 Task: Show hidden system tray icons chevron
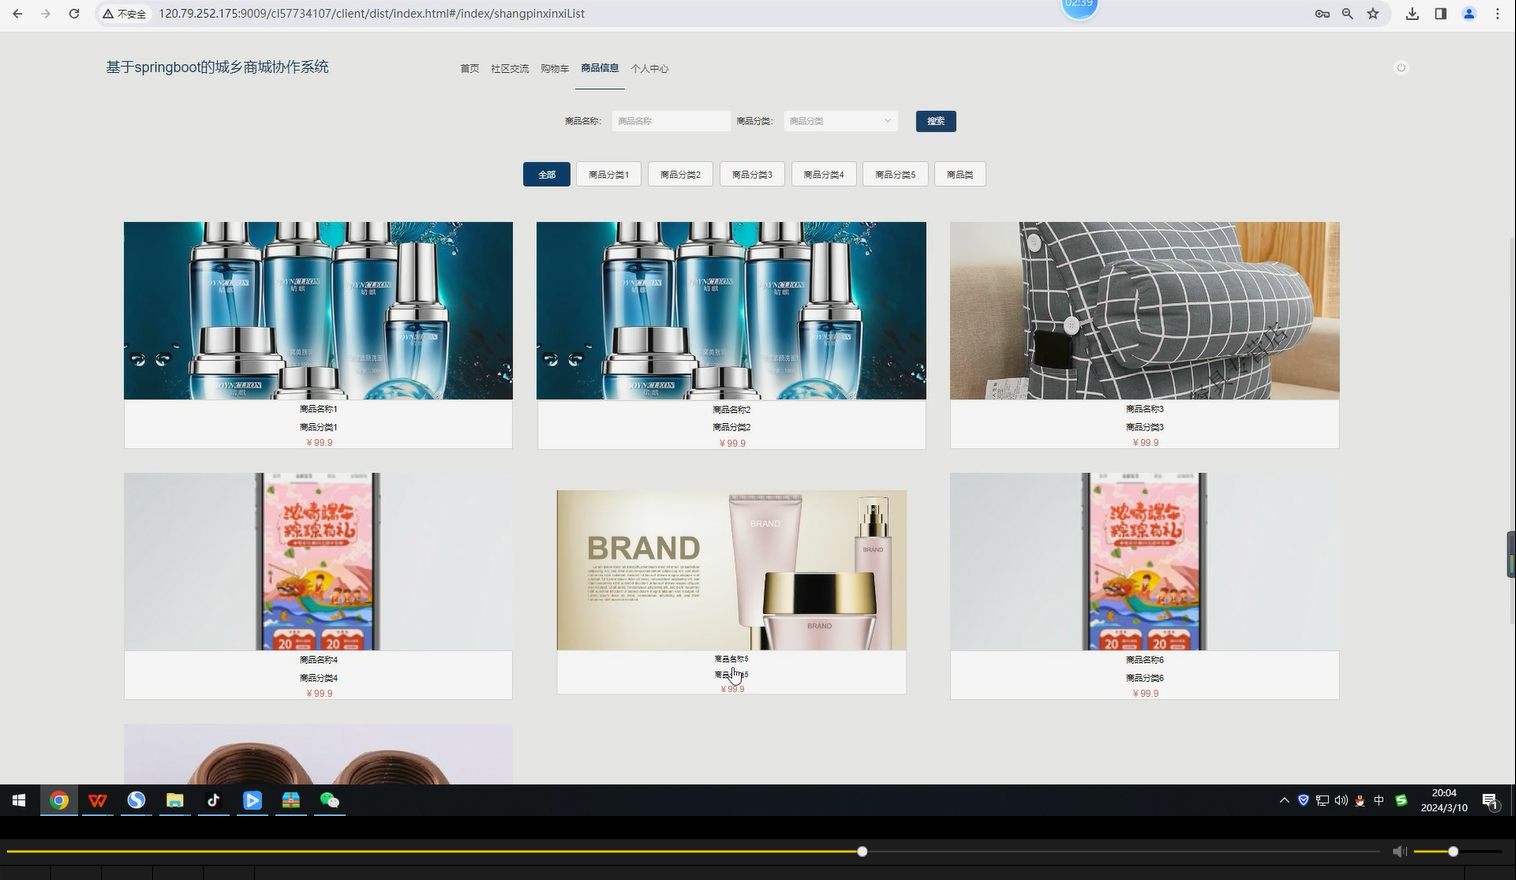pyautogui.click(x=1284, y=800)
